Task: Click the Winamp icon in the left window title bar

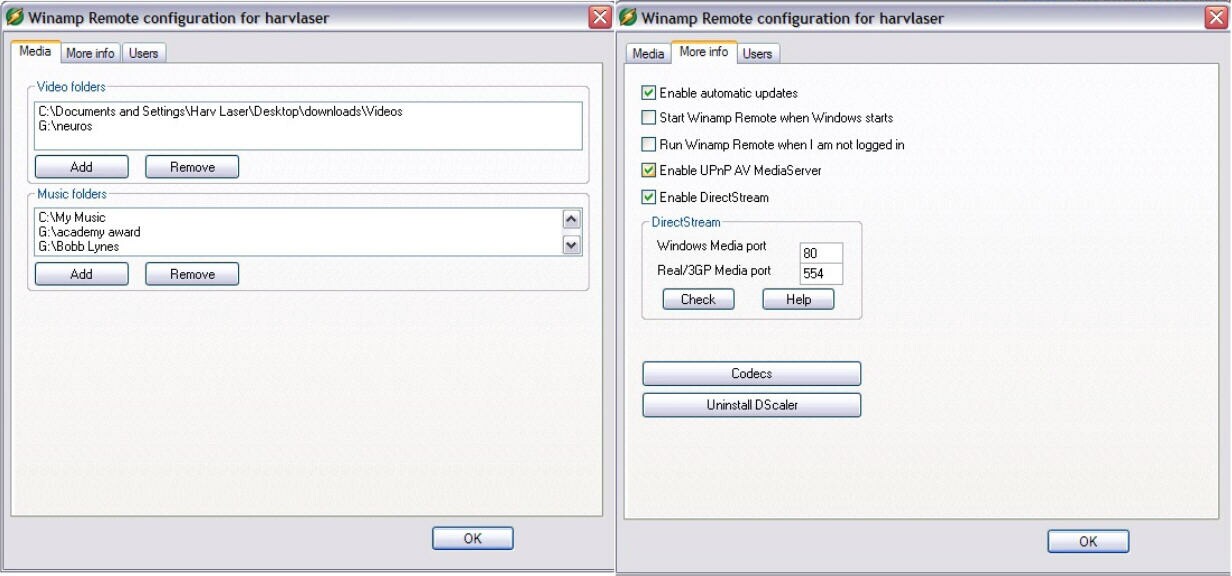Action: [15, 18]
